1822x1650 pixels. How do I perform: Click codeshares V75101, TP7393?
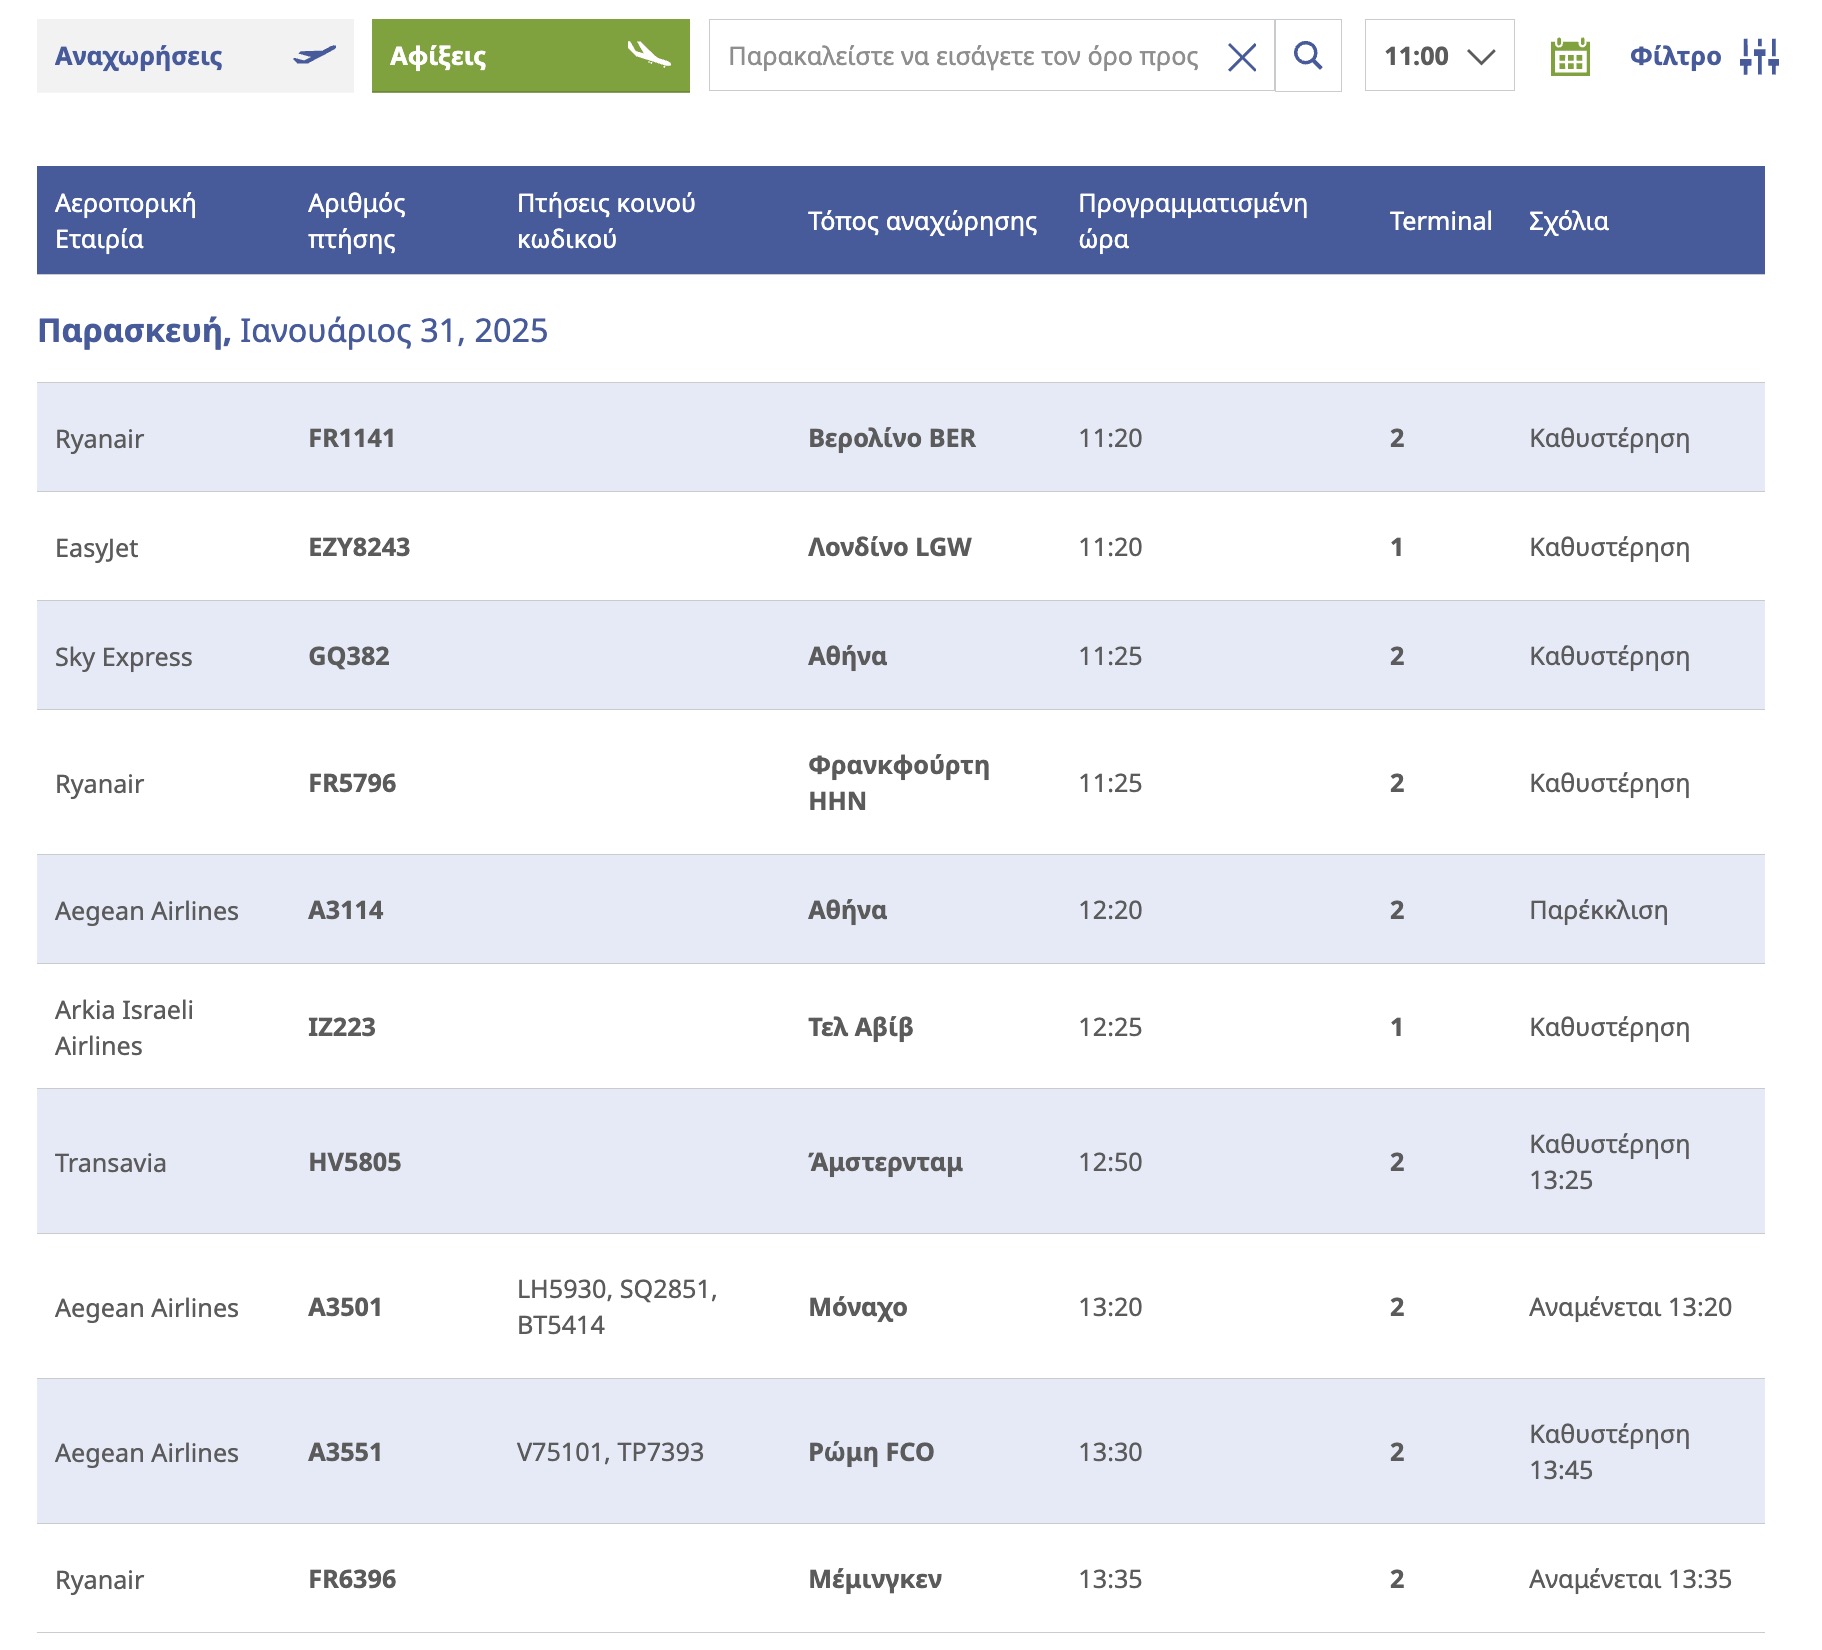tap(611, 1452)
